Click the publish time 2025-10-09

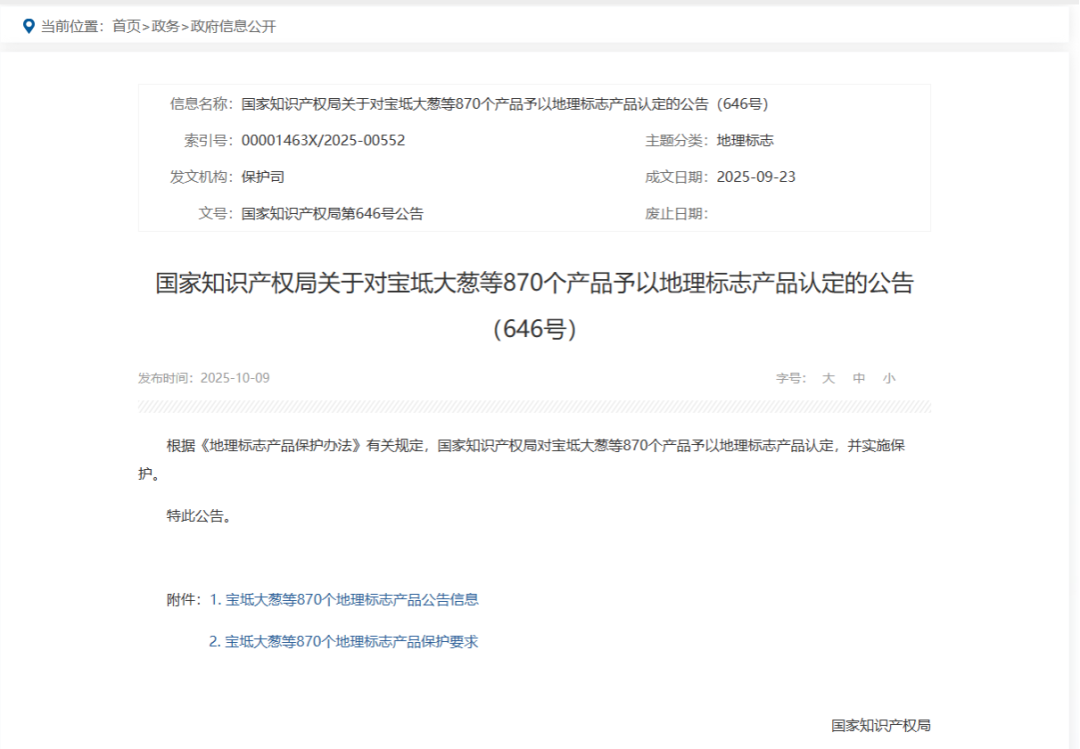234,378
